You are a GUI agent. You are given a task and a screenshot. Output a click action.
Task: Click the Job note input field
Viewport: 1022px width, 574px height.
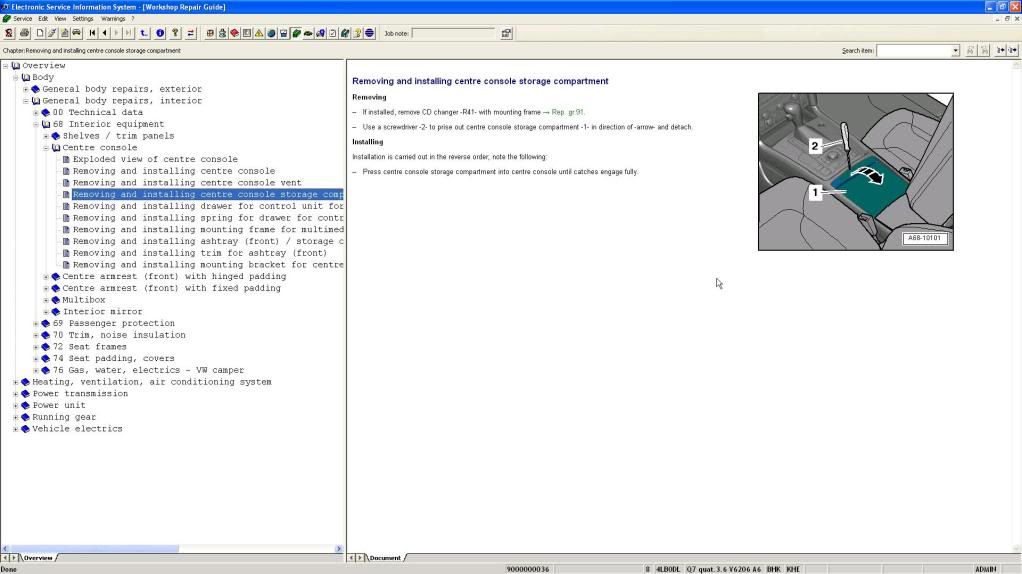coord(452,33)
